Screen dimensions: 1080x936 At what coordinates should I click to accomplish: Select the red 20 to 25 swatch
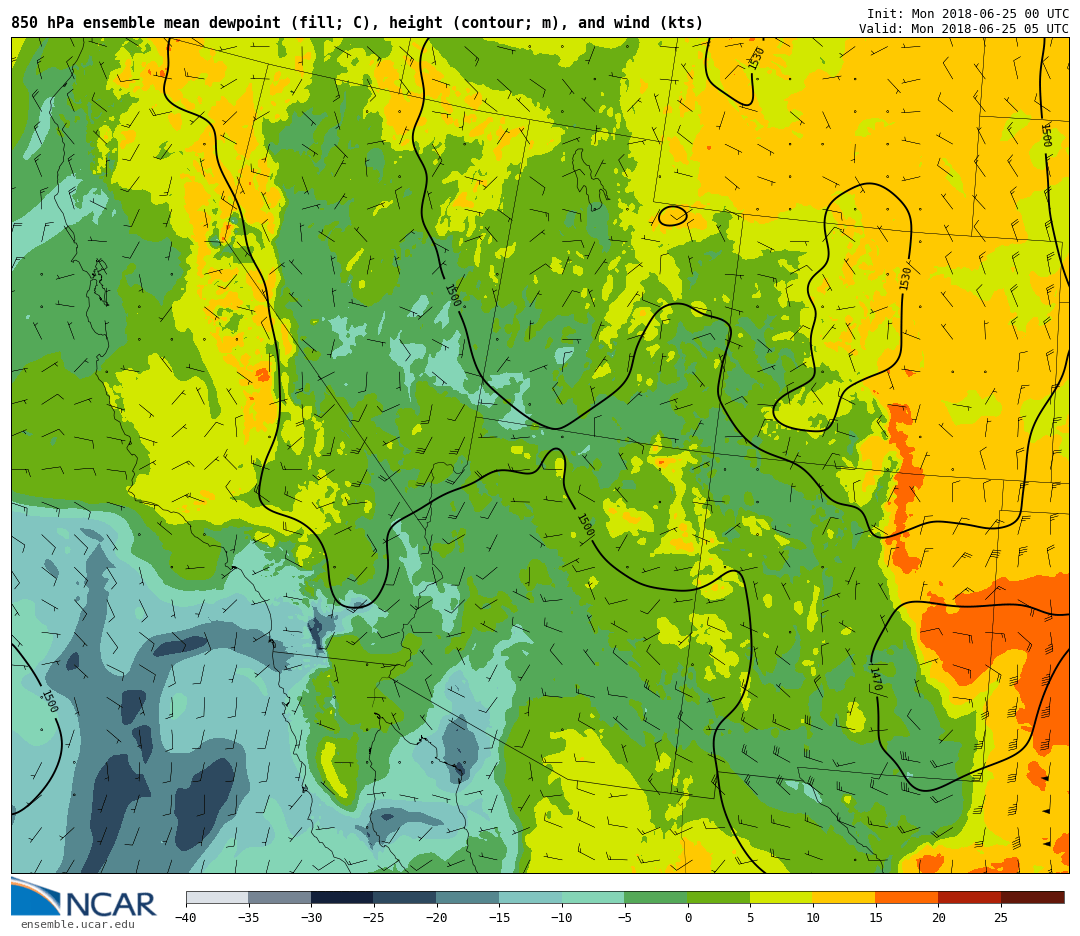(x=969, y=898)
